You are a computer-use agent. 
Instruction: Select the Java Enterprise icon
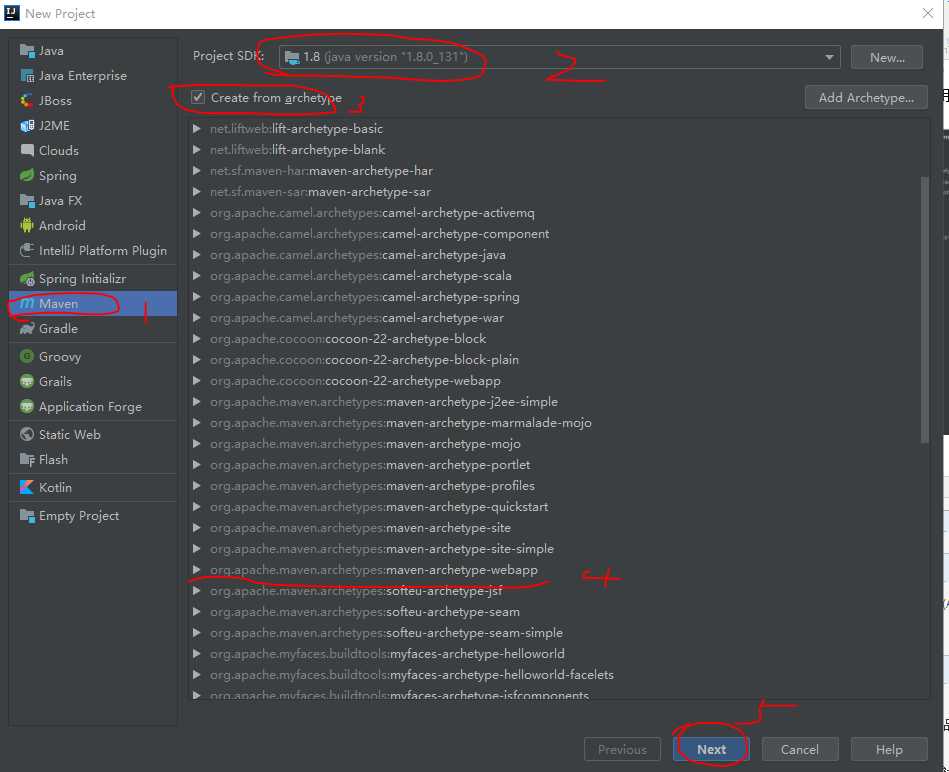(27, 76)
